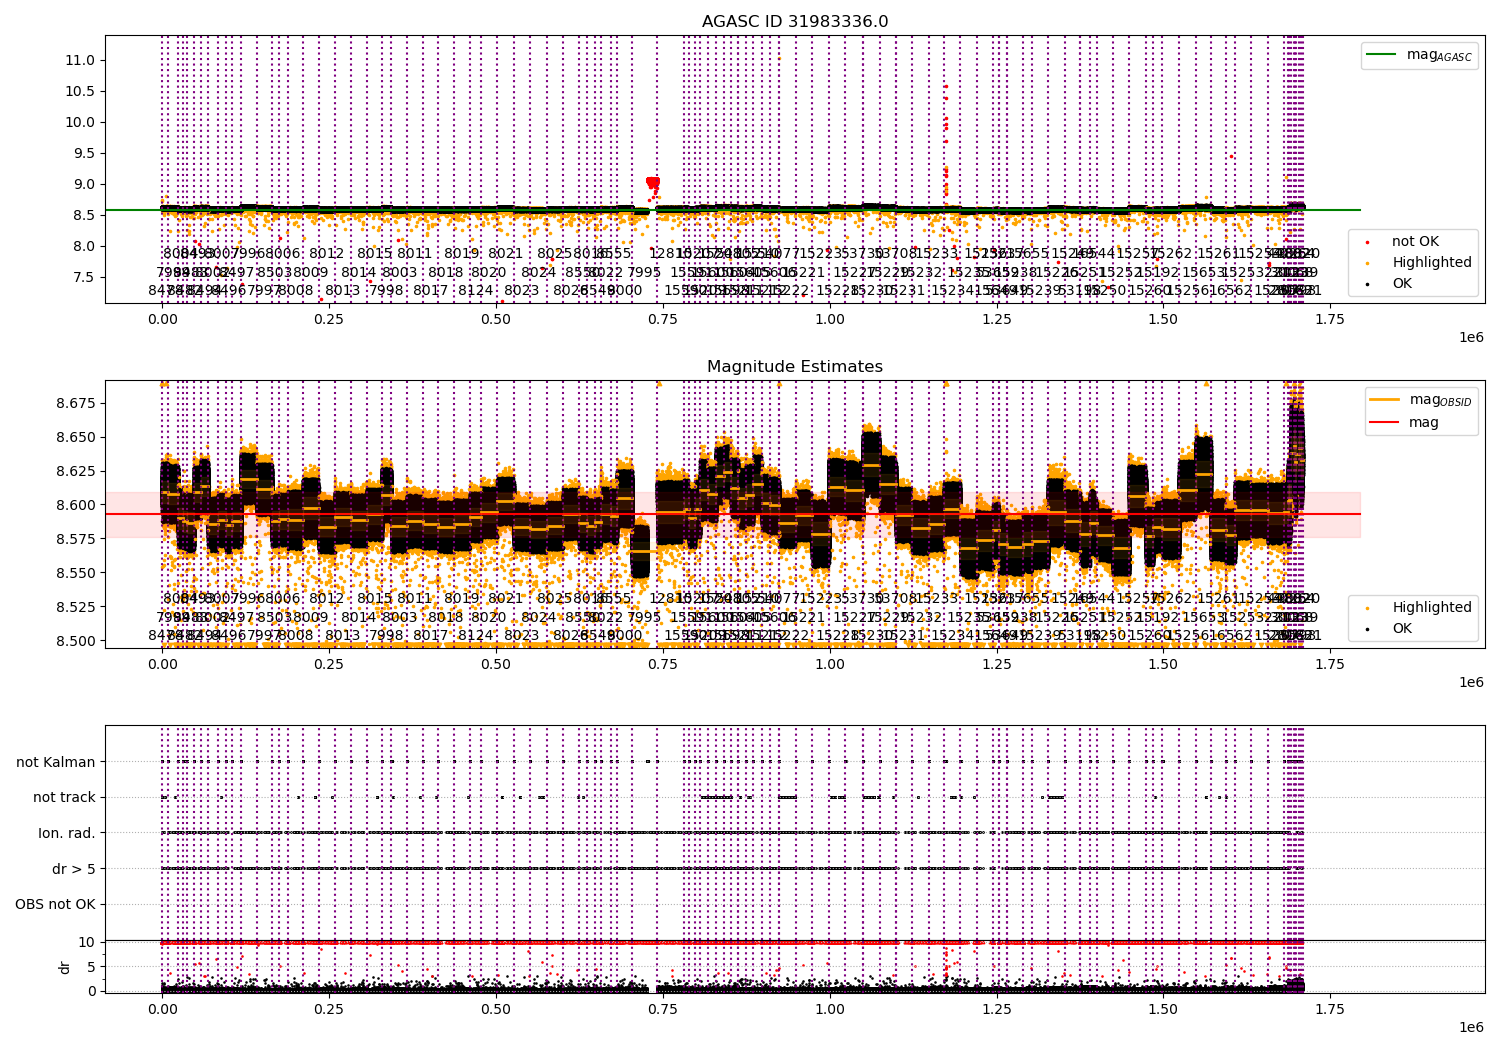Click obsid label 8124 in Magnitude Estimates plot
This screenshot has width=1500, height=1050.
click(476, 635)
